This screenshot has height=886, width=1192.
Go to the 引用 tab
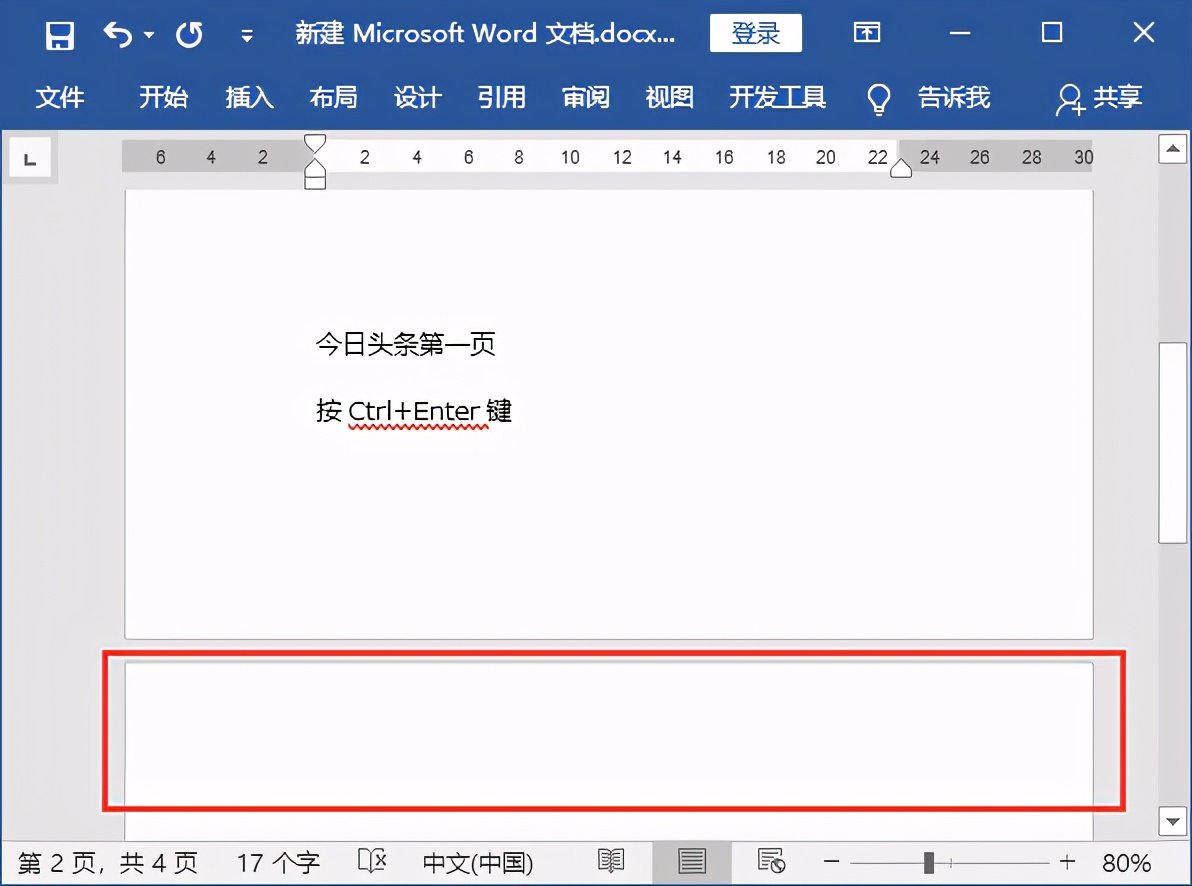(502, 97)
